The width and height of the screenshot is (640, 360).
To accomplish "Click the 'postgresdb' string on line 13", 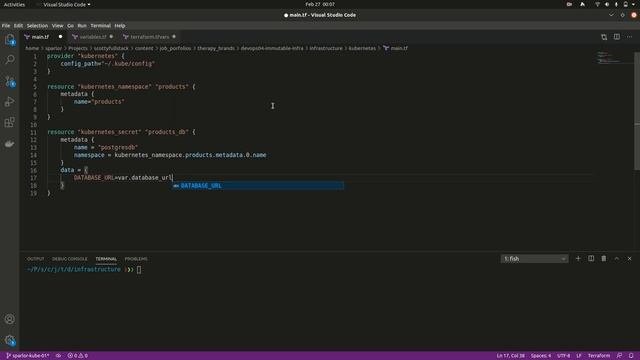I will coord(118,147).
